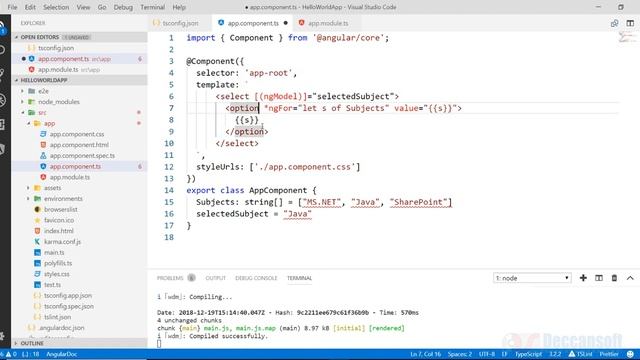Click the editor minimap
The height and width of the screenshot is (360, 640).
(x=627, y=38)
